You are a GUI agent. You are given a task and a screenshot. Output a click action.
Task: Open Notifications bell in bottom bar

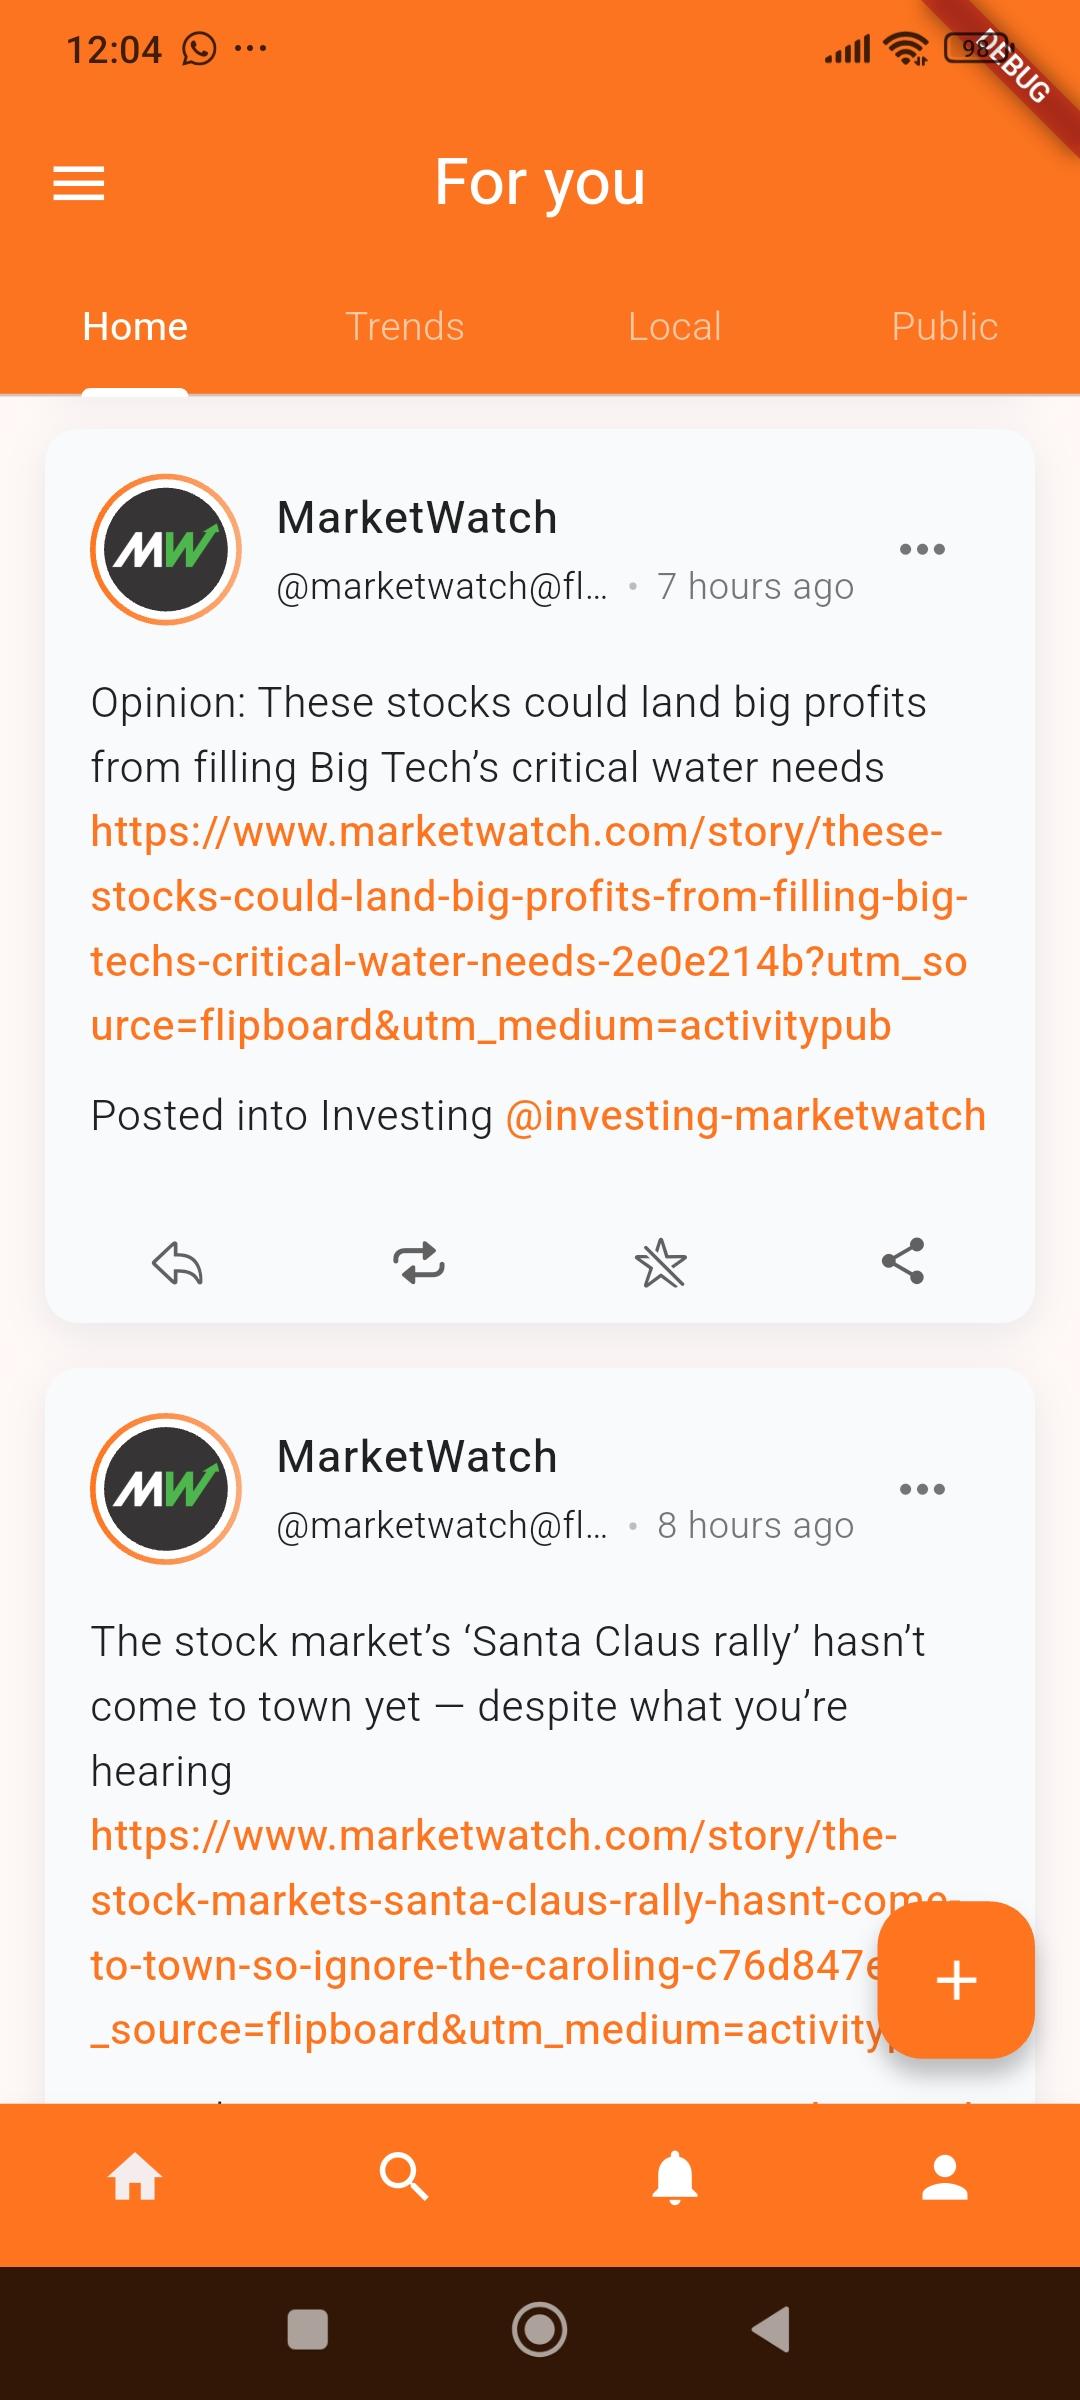coord(675,2177)
